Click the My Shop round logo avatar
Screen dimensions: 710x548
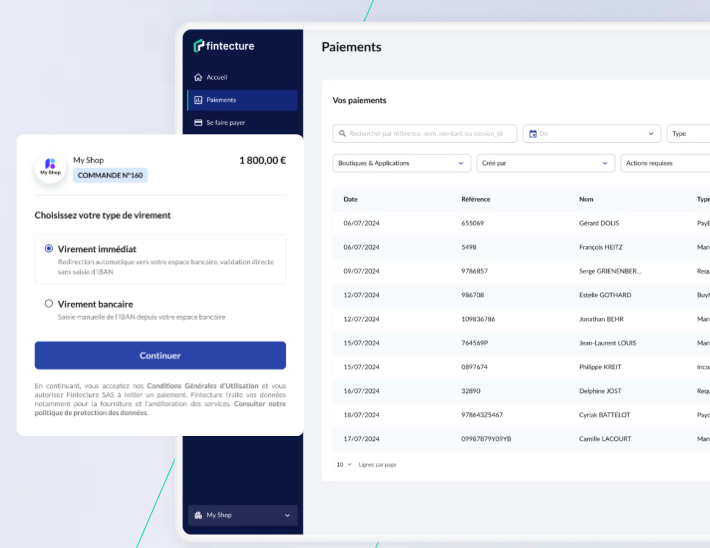coord(49,168)
